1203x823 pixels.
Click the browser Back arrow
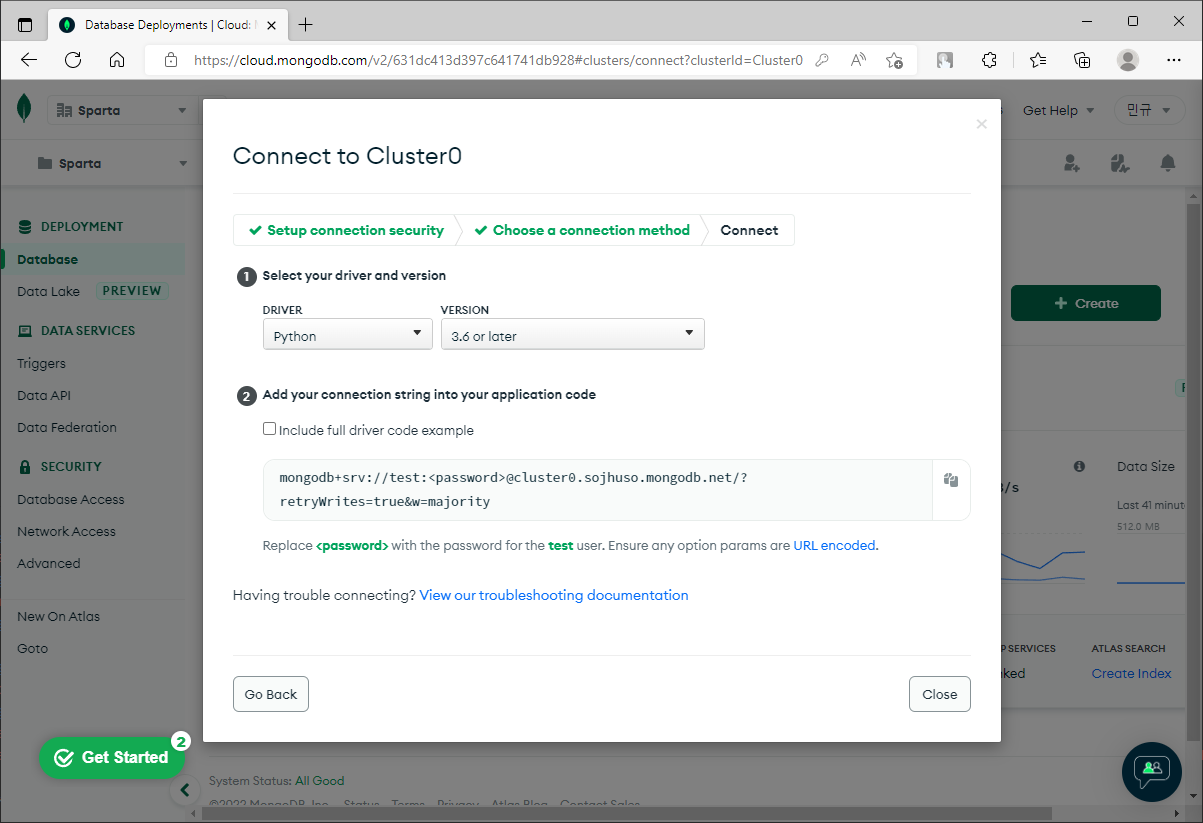pyautogui.click(x=29, y=60)
